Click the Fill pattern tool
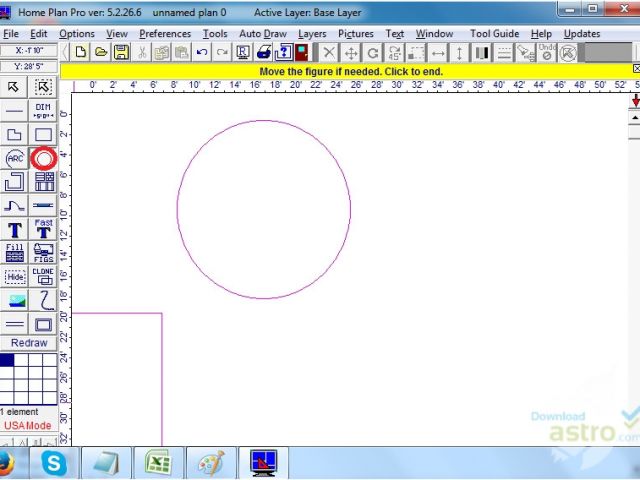 pyautogui.click(x=15, y=253)
